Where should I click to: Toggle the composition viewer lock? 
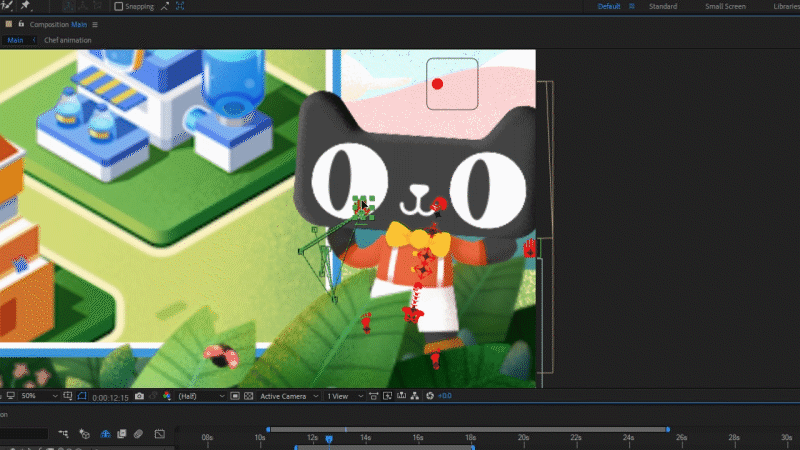pos(21,24)
